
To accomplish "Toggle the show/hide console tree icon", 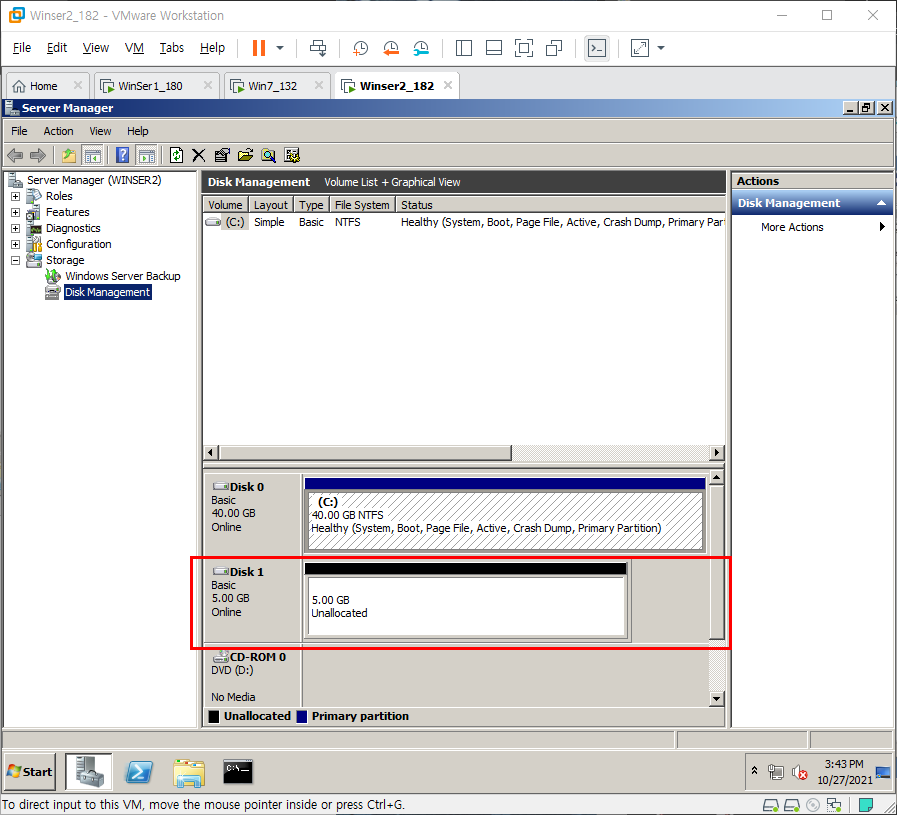I will [x=92, y=155].
